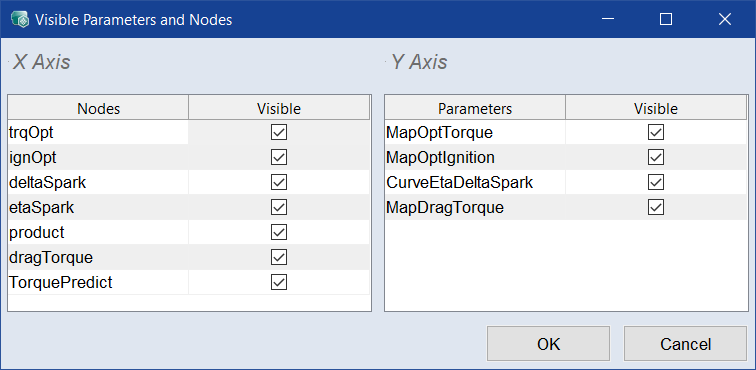
Task: Confirm with the OK button
Action: [x=548, y=343]
